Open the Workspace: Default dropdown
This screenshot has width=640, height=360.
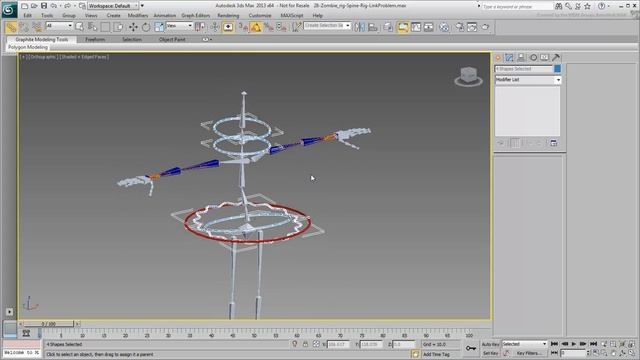(x=113, y=6)
